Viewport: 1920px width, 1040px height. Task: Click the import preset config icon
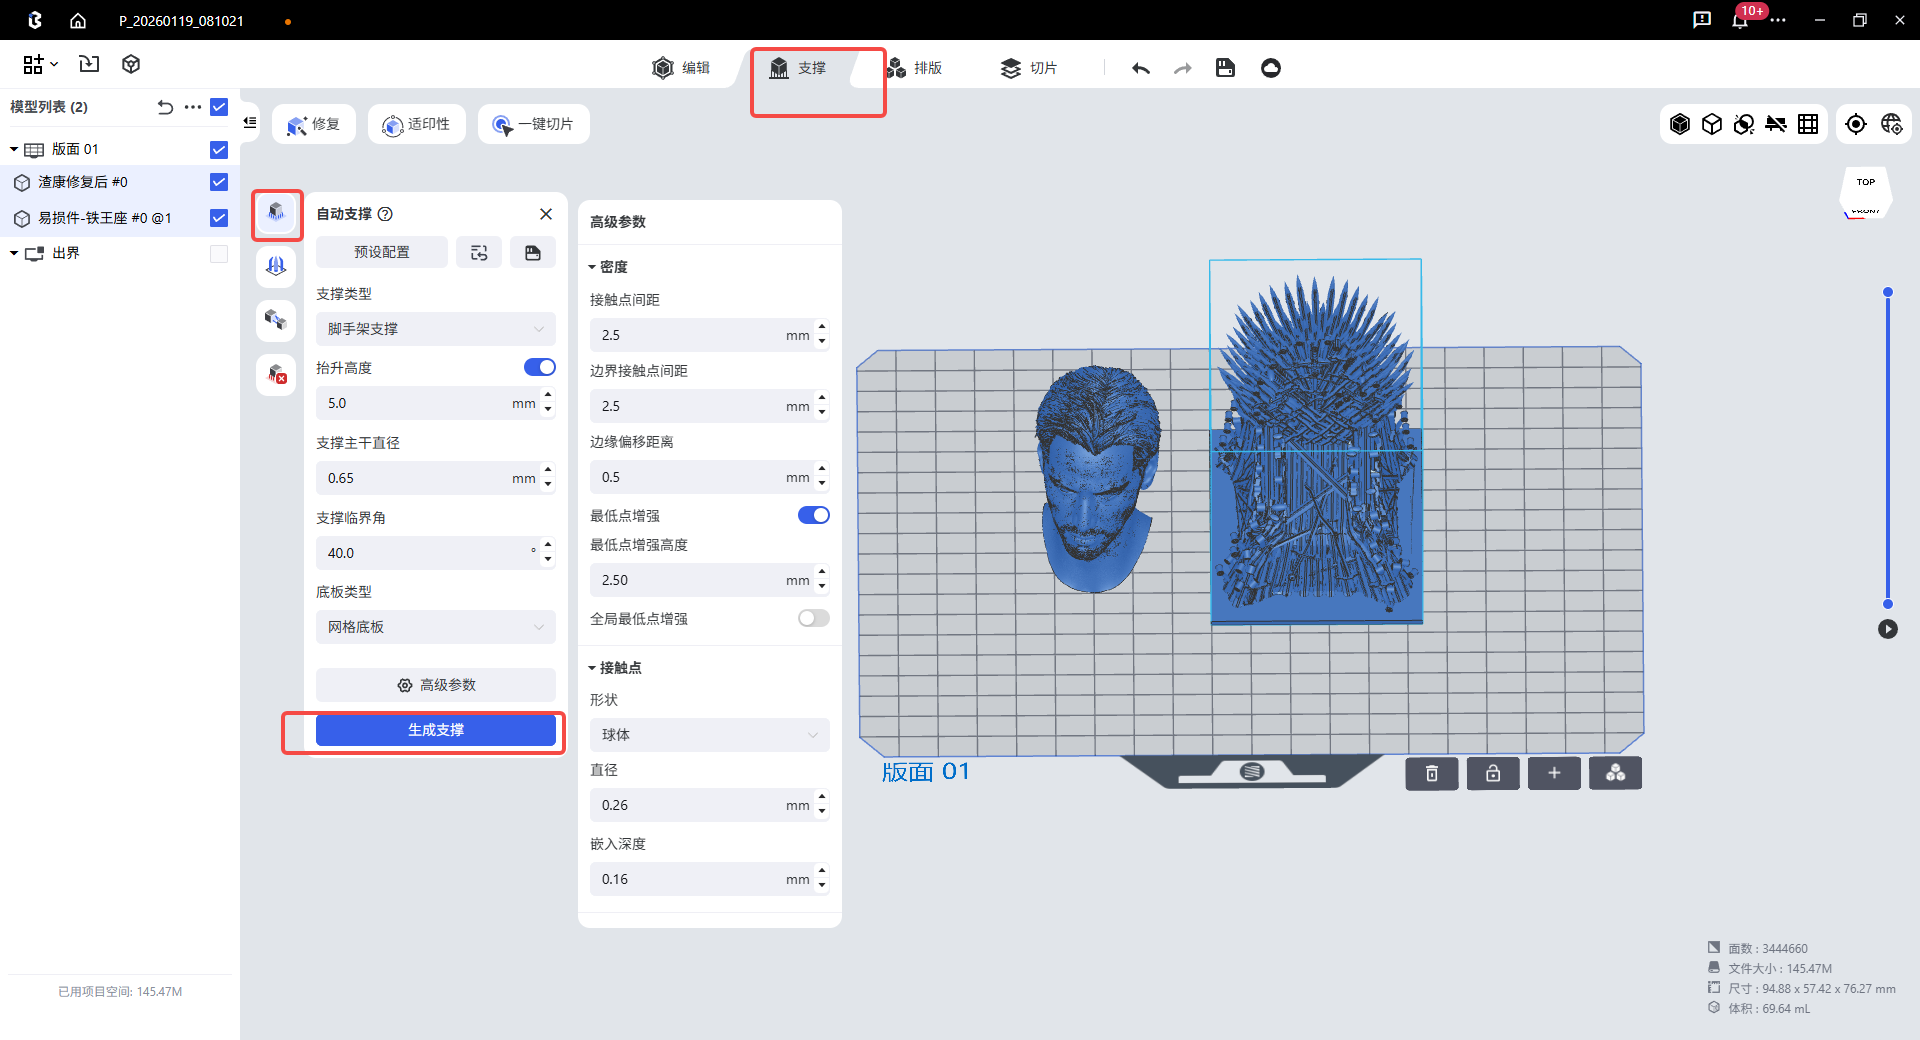point(479,252)
